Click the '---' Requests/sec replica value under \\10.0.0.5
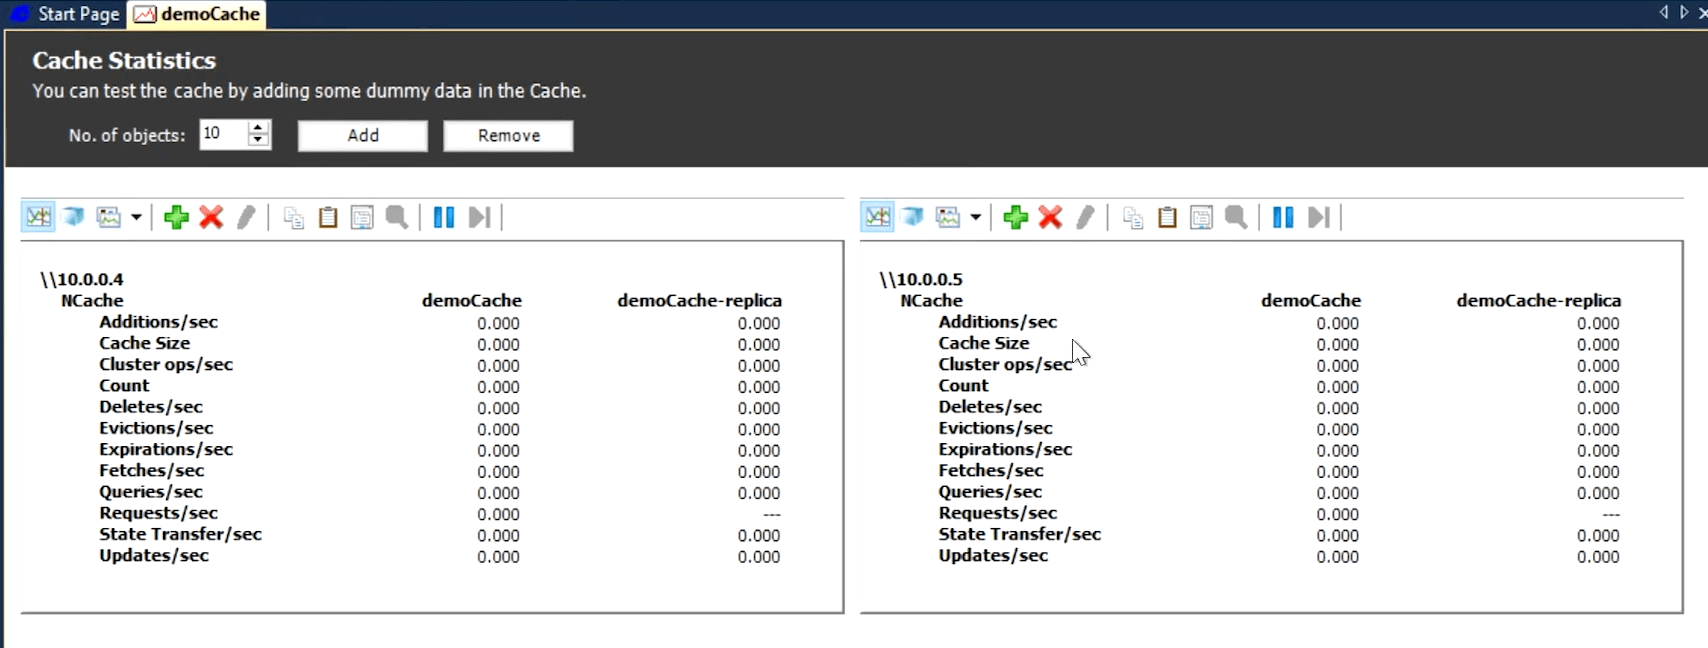The width and height of the screenshot is (1708, 648). [x=1610, y=514]
